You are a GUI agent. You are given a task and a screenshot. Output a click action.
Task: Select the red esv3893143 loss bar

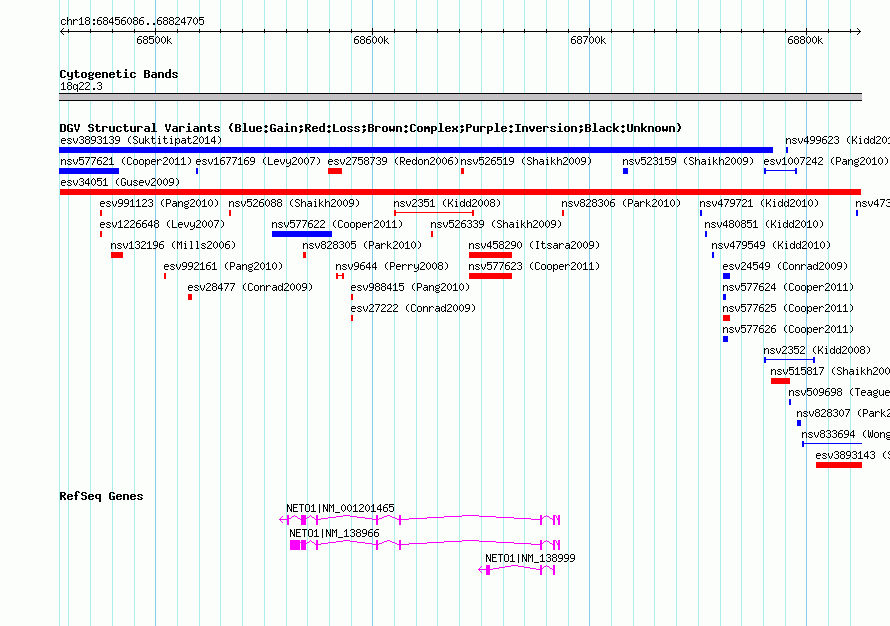[x=839, y=465]
